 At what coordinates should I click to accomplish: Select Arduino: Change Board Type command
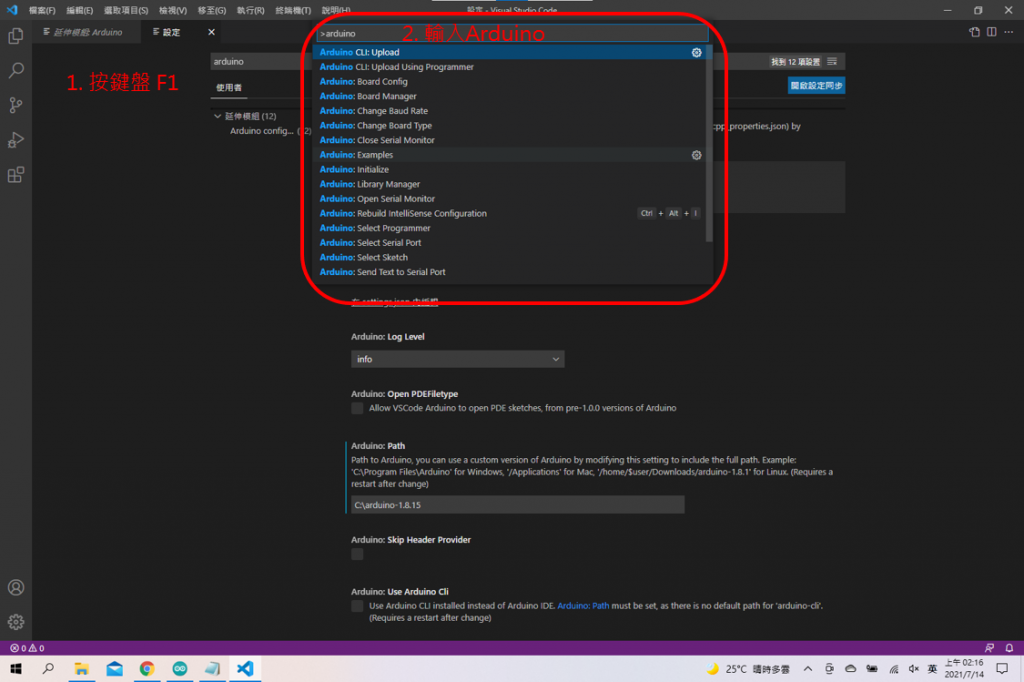[509, 125]
